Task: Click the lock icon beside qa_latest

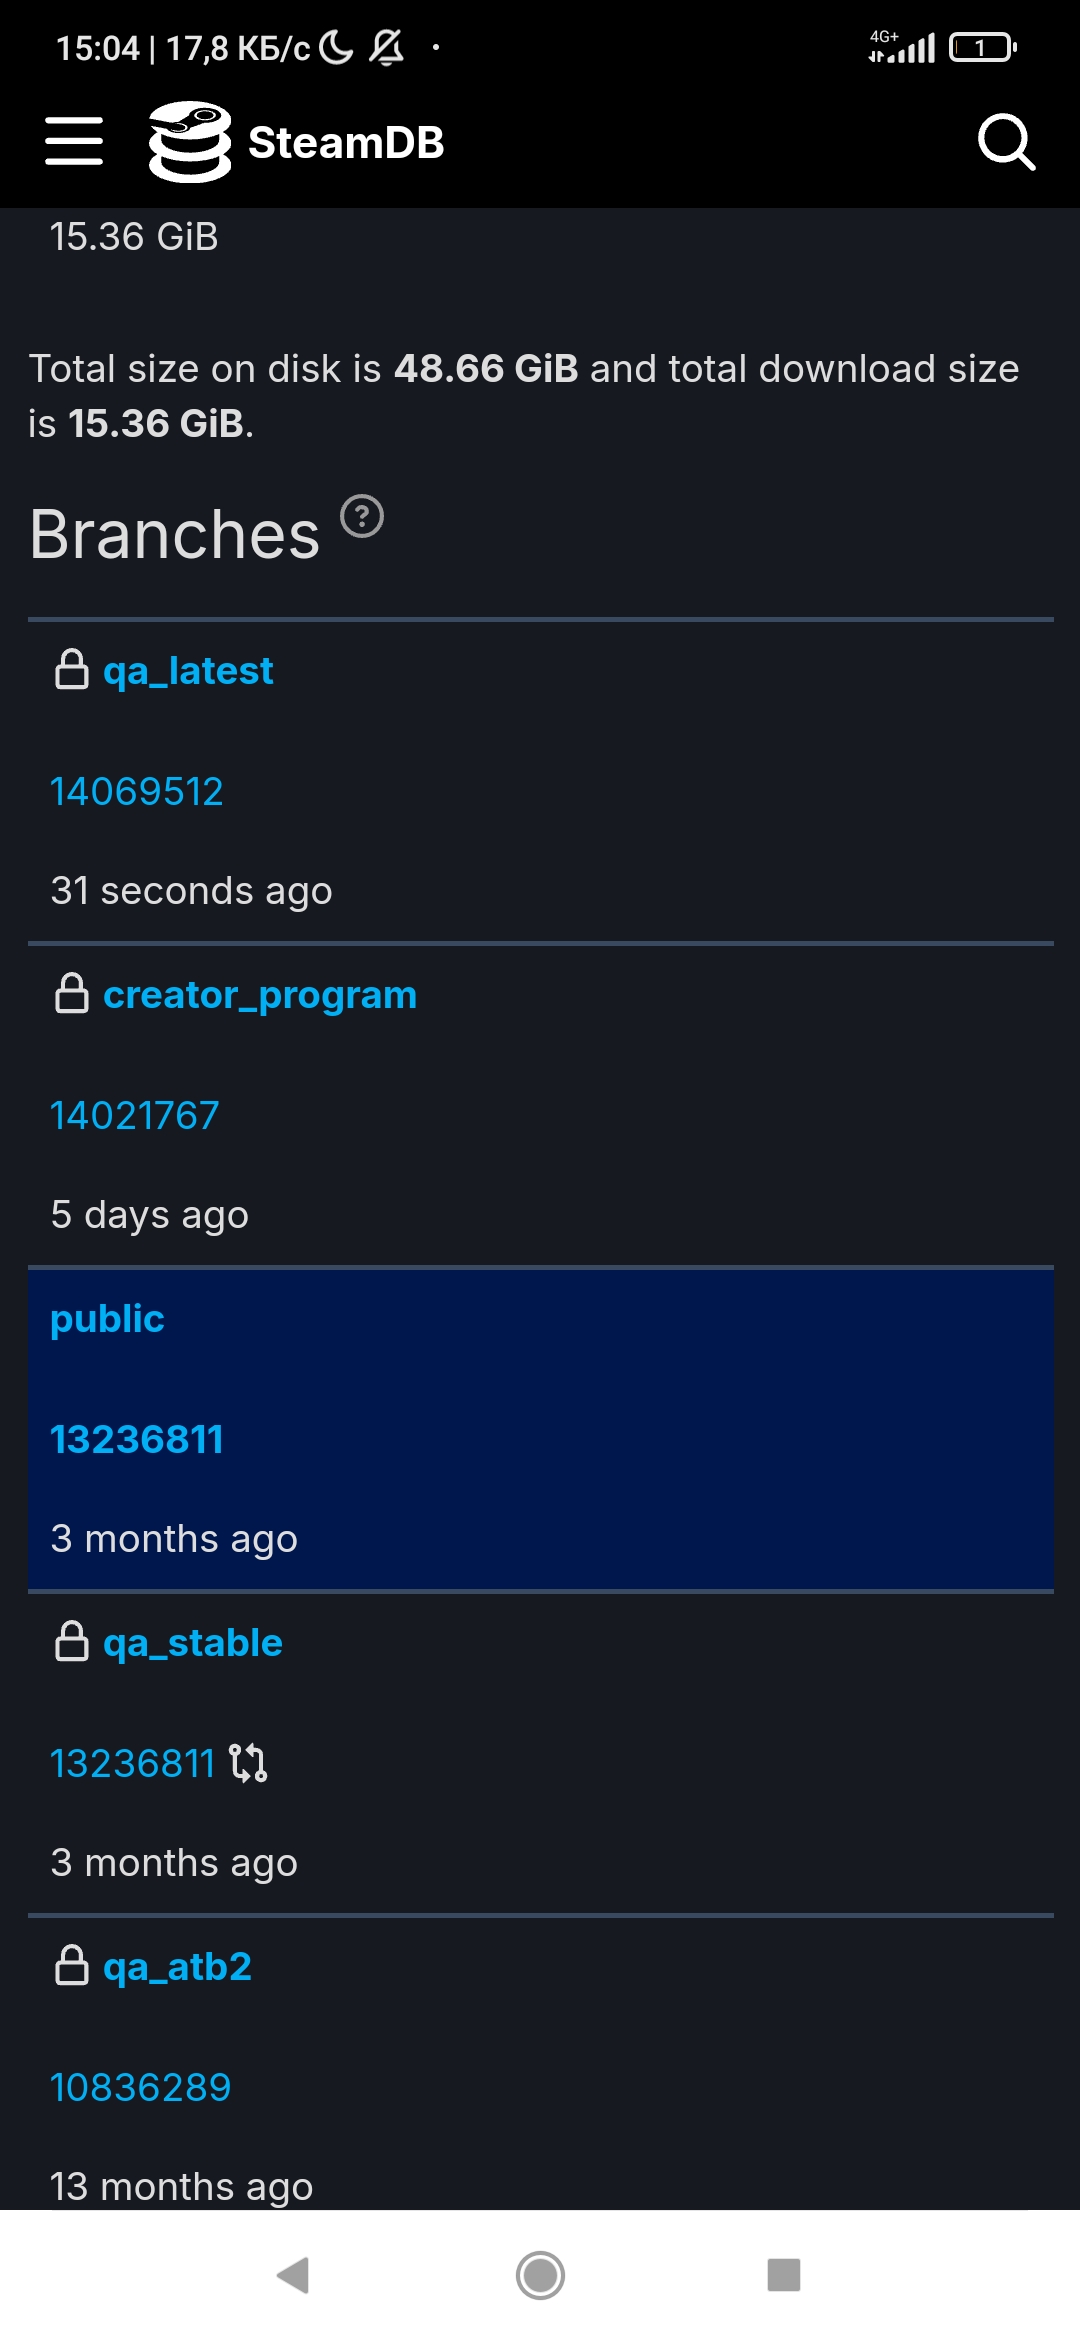Action: click(x=72, y=670)
